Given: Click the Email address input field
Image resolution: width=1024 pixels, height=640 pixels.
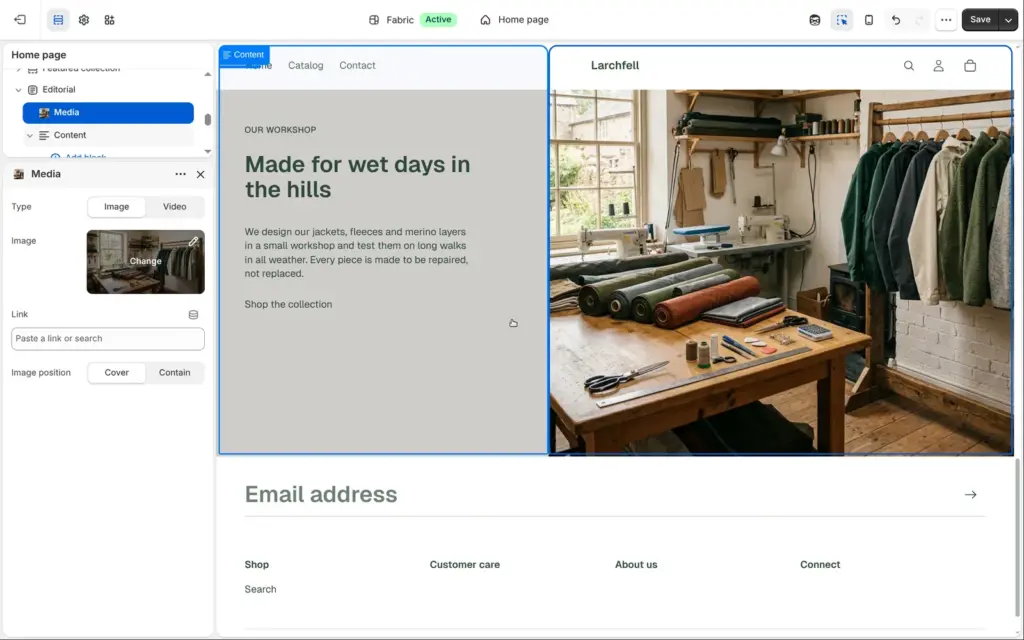Looking at the screenshot, I should click(x=601, y=494).
